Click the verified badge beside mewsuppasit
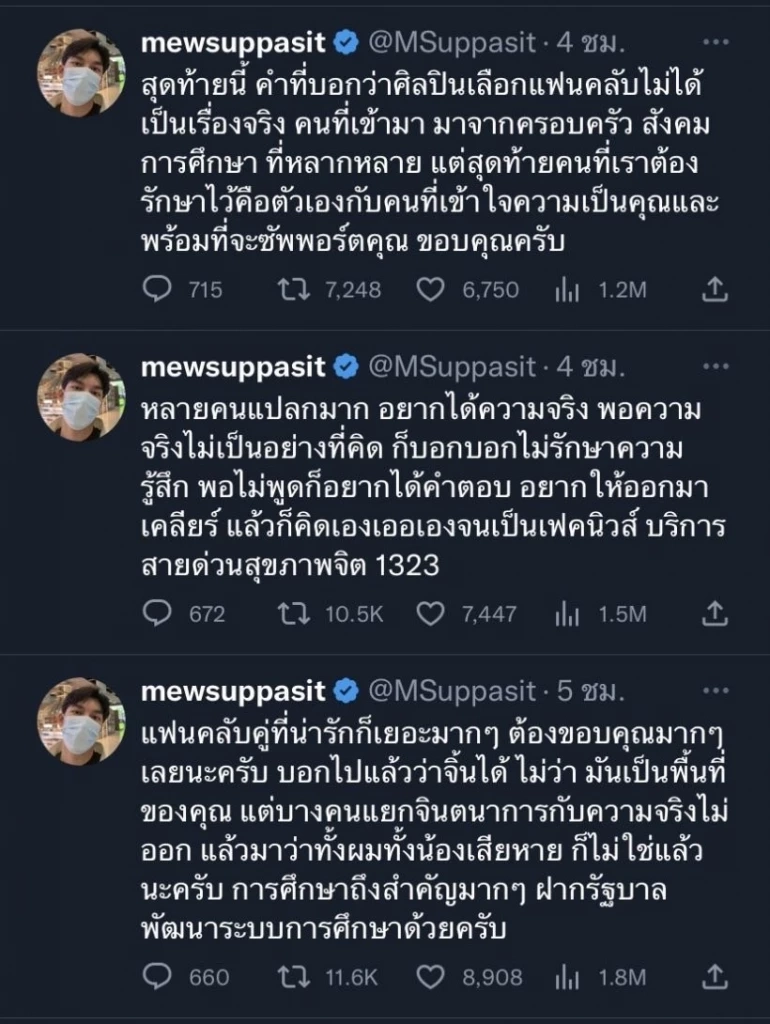770x1024 pixels. click(345, 42)
